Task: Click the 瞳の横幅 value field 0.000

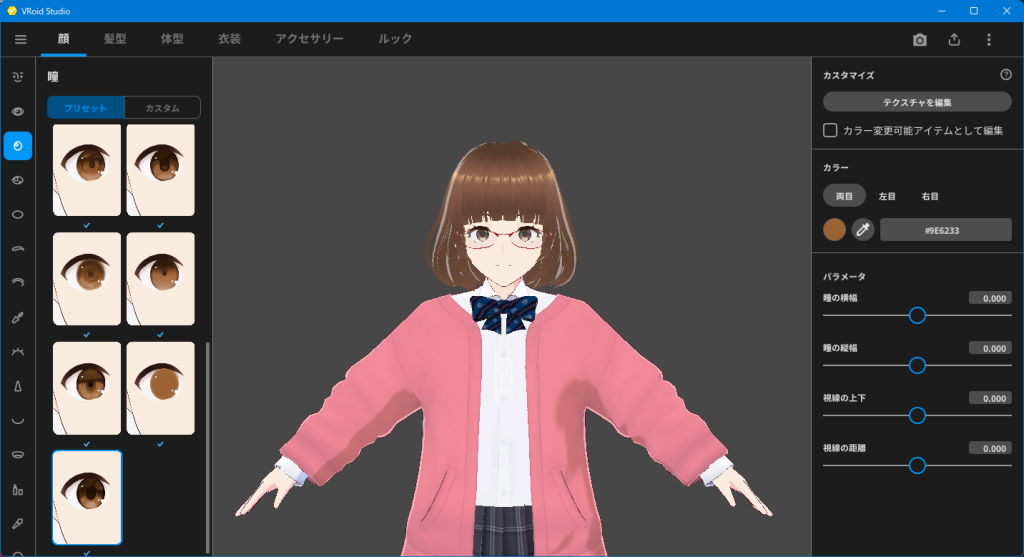Action: tap(991, 298)
